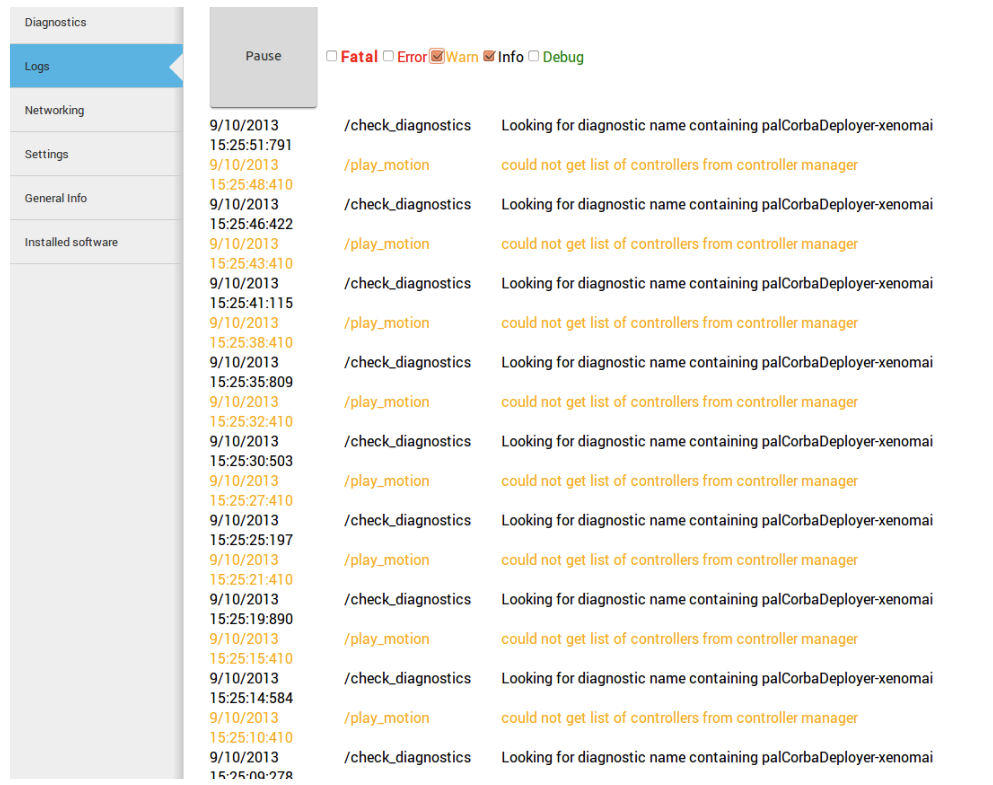The image size is (993, 785).
Task: Select log timestamp 15:25:30:503
Action: (x=251, y=461)
